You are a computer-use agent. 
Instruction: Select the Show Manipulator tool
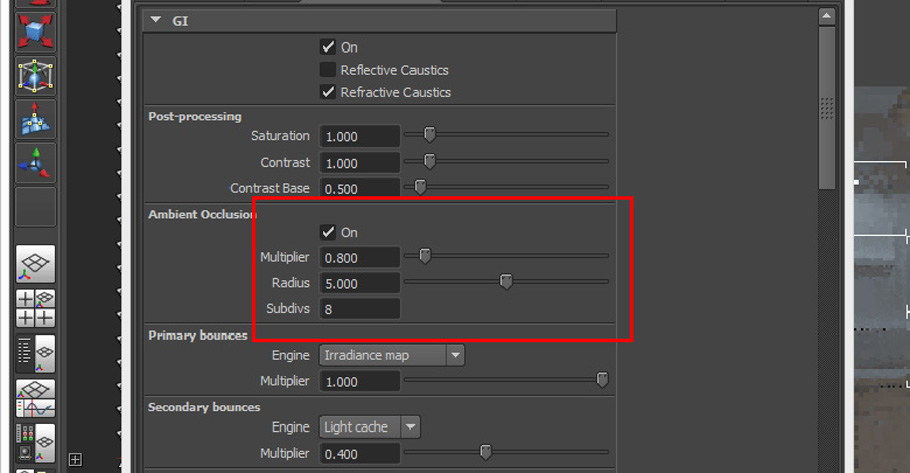35,163
